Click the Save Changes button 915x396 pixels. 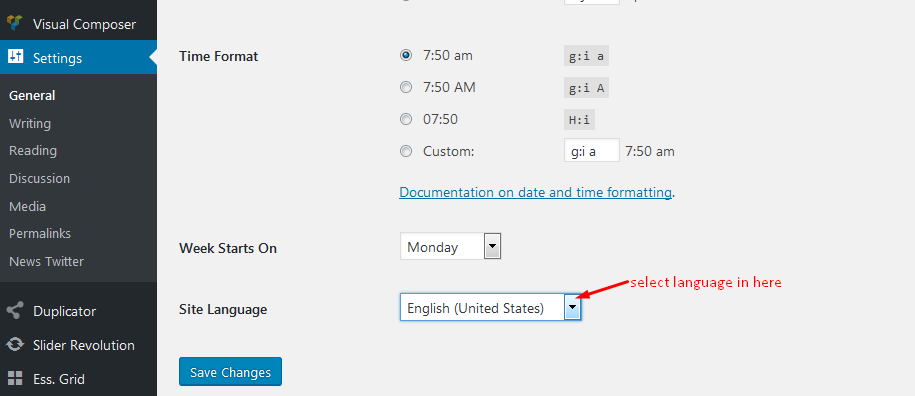231,372
